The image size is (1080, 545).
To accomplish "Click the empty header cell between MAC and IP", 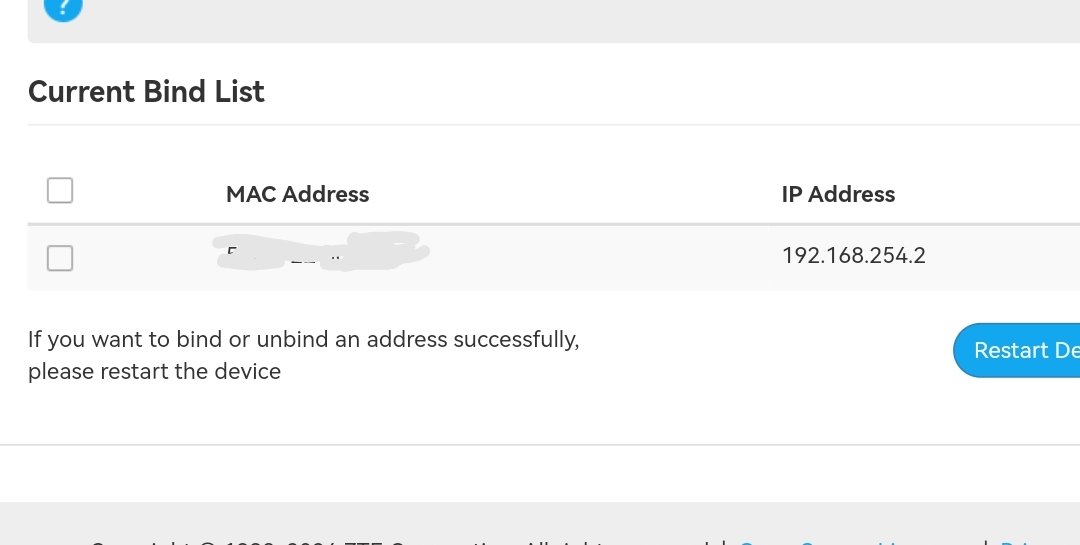I will pyautogui.click(x=570, y=194).
